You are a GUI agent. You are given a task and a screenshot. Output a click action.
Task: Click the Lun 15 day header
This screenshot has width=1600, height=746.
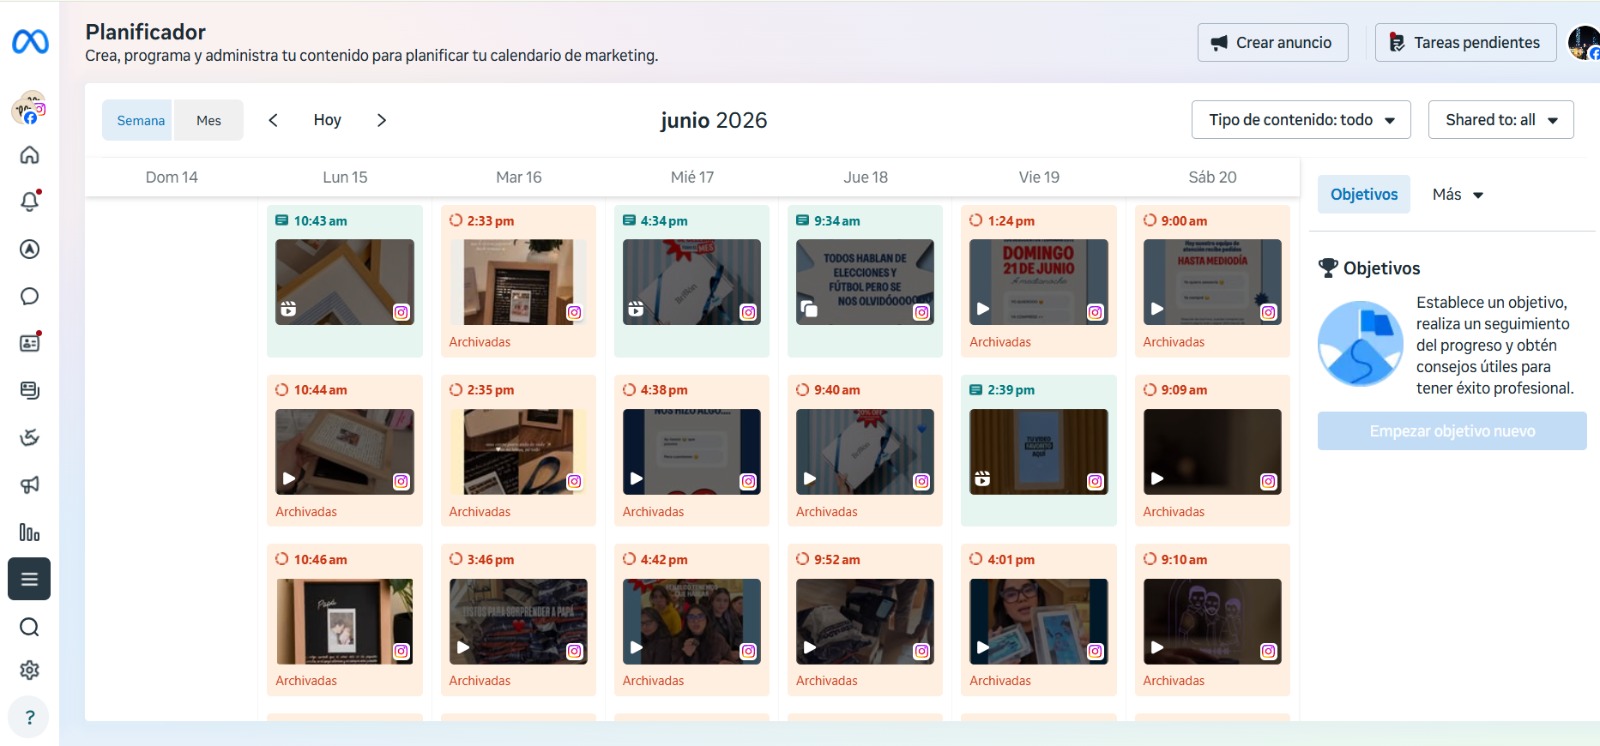pos(345,177)
